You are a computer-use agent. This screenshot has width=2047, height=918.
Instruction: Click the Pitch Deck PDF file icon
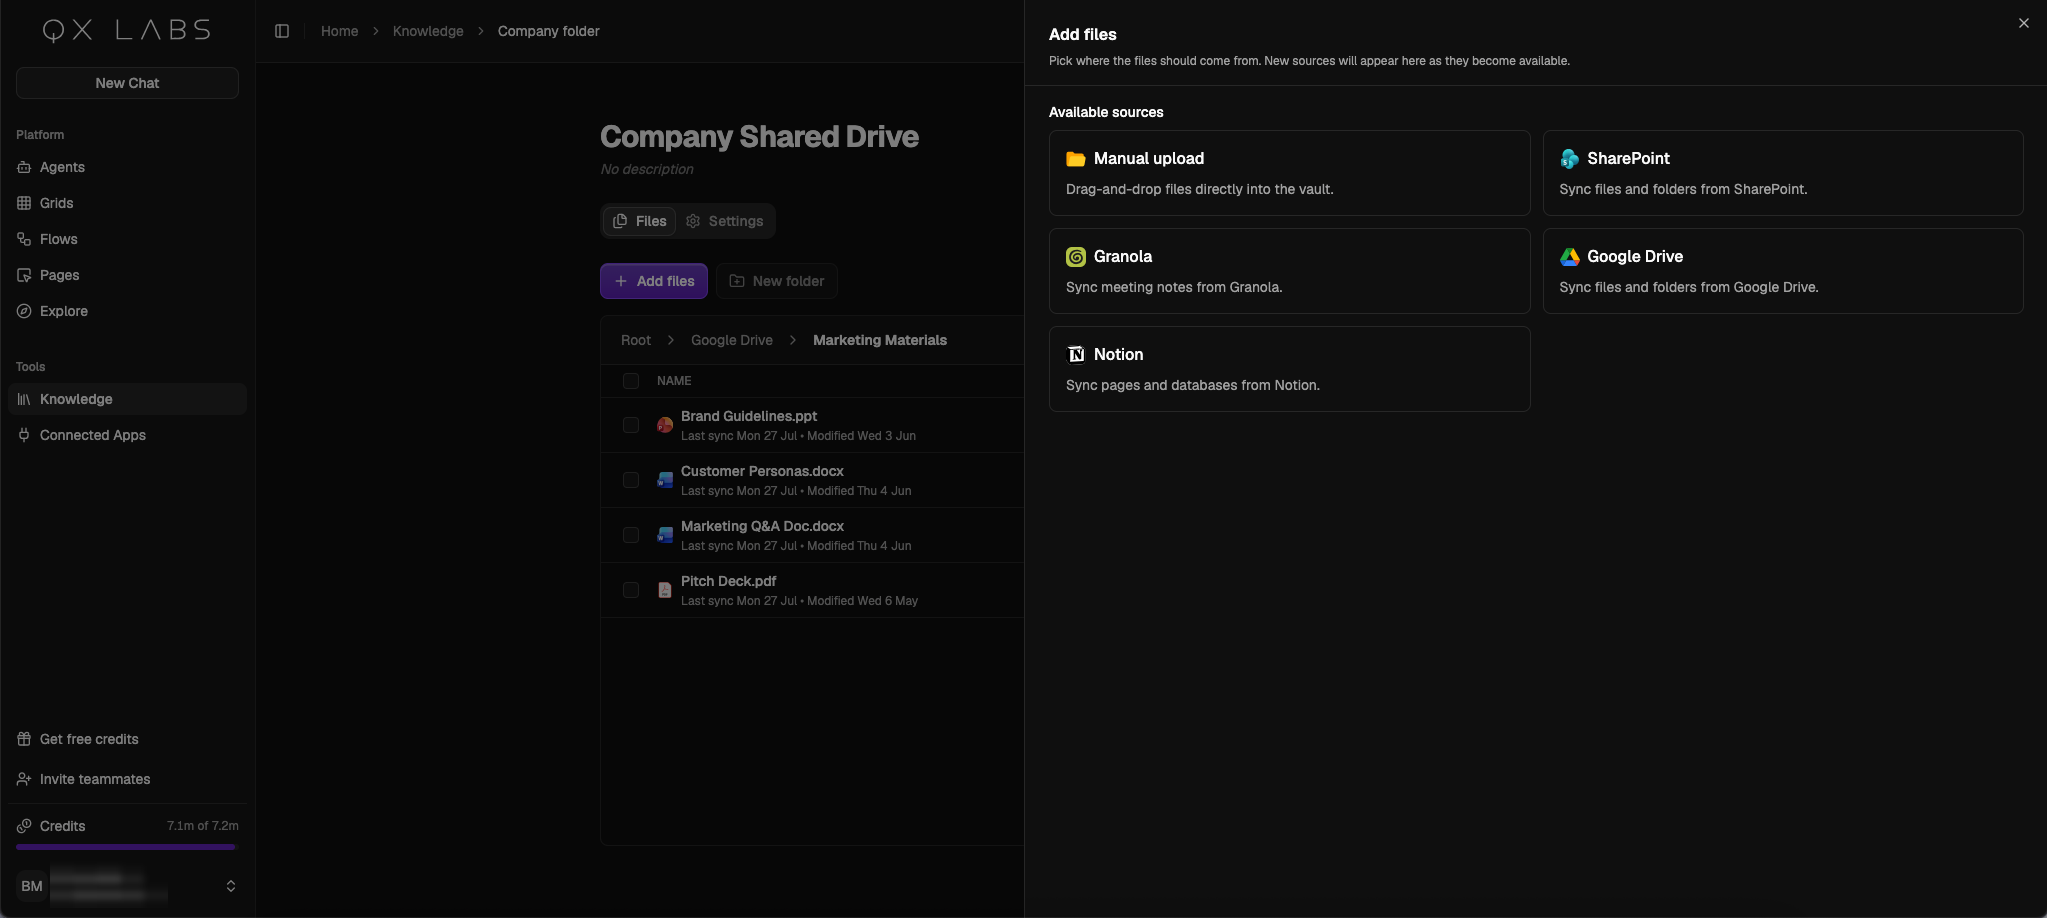point(664,590)
